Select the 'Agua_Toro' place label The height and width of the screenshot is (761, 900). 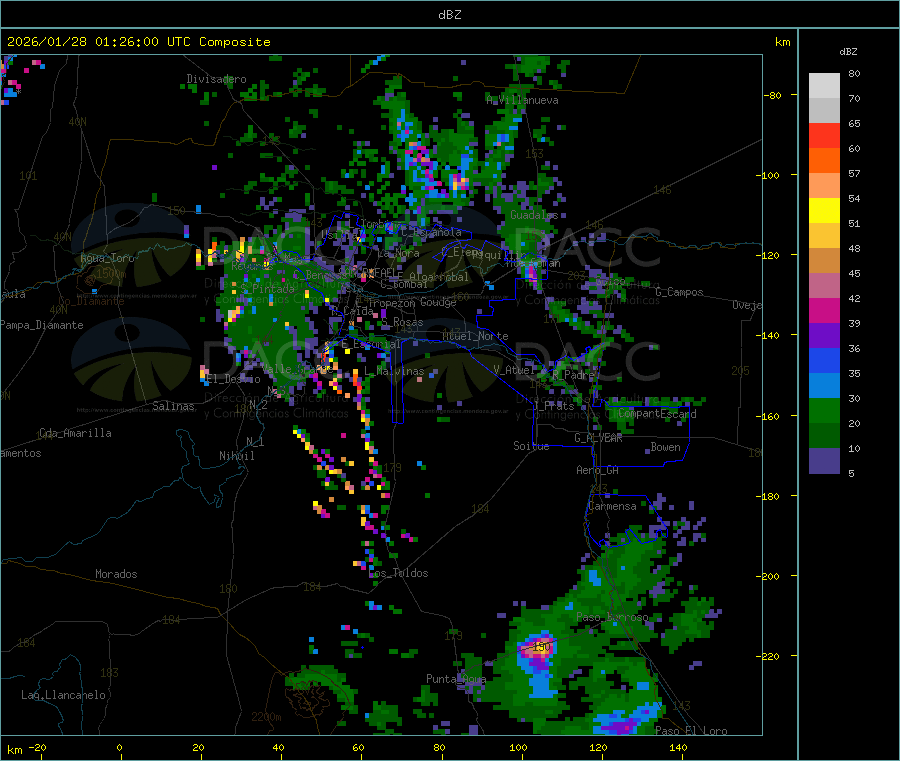pyautogui.click(x=107, y=258)
